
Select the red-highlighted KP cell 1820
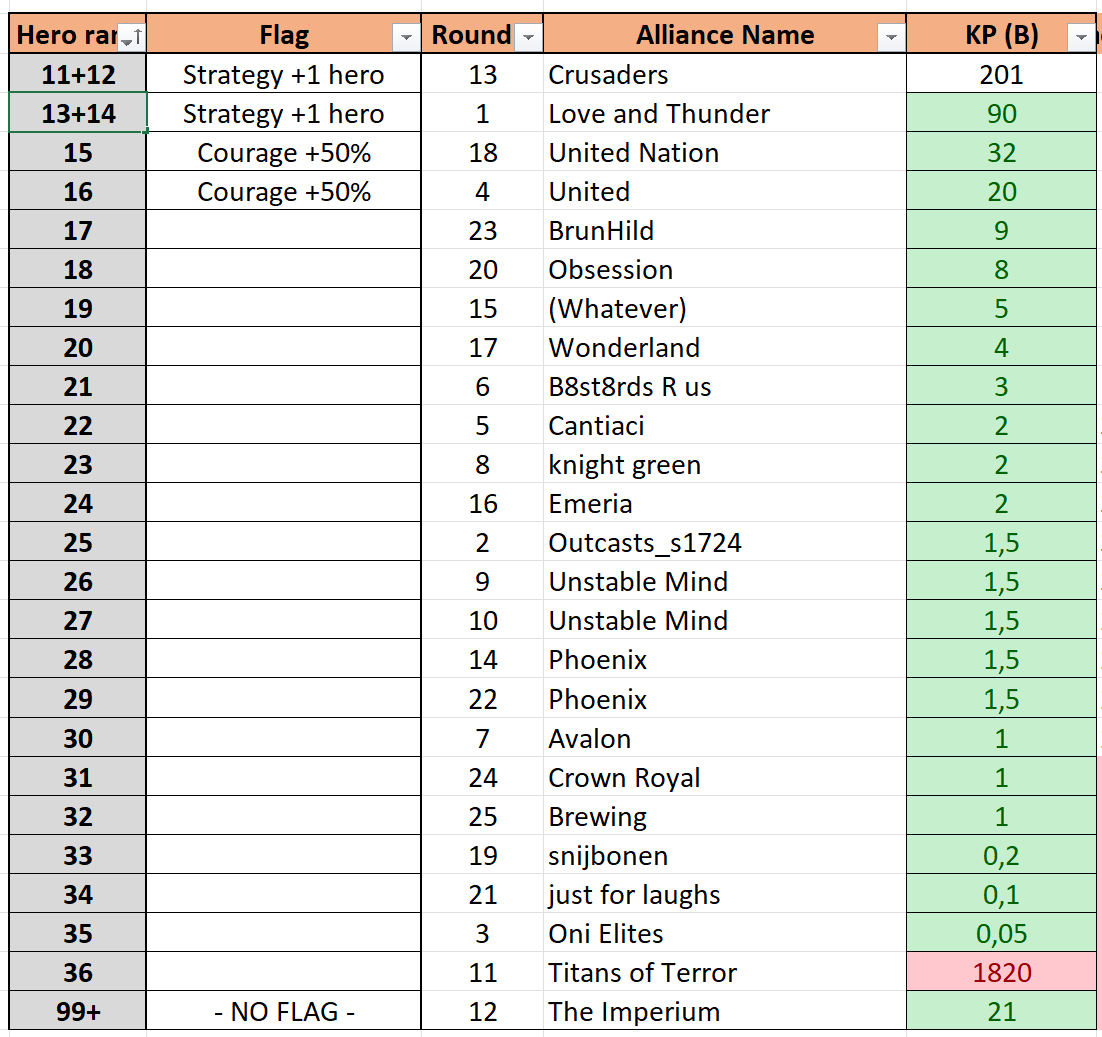point(1001,972)
